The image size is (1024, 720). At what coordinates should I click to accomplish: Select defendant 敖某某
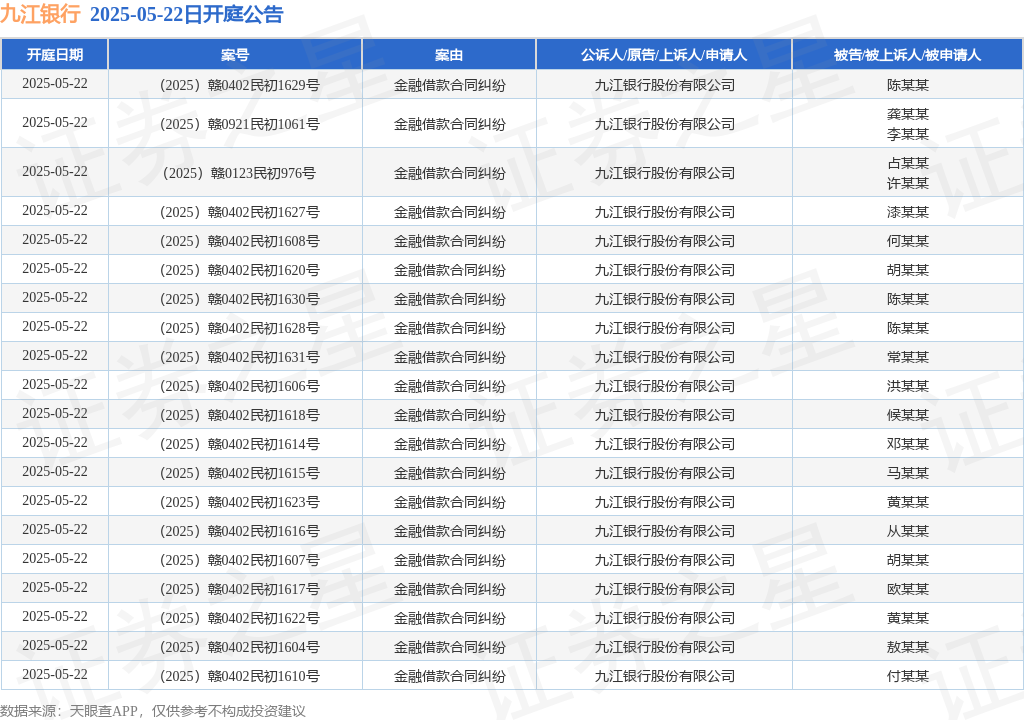click(x=908, y=647)
